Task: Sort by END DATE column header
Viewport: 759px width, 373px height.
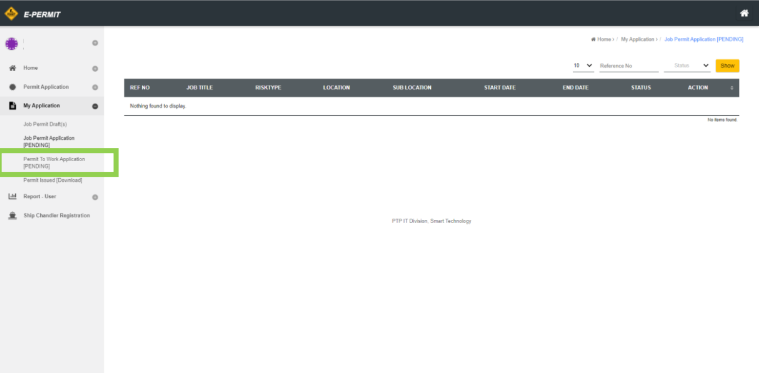Action: [576, 88]
